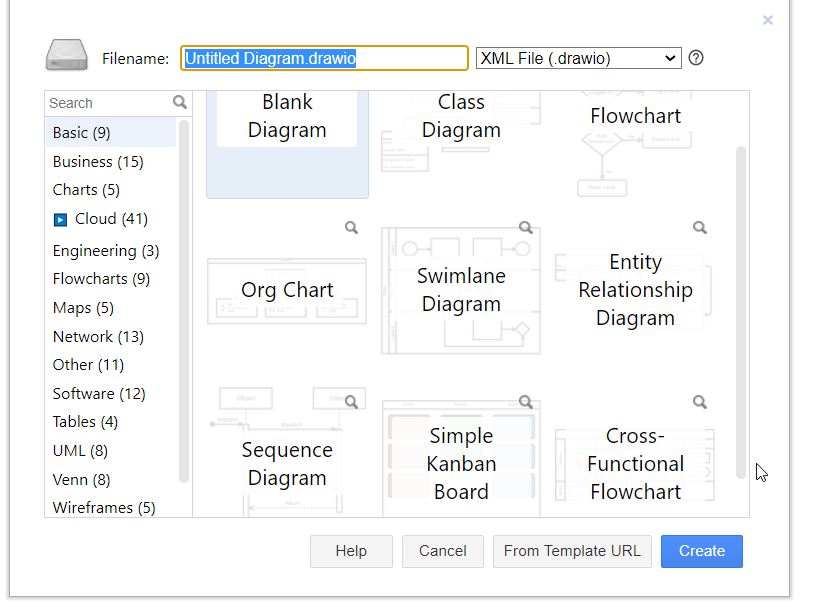Image resolution: width=829 pixels, height=613 pixels.
Task: Open the XML File (.drawio) format dropdown
Action: [578, 58]
